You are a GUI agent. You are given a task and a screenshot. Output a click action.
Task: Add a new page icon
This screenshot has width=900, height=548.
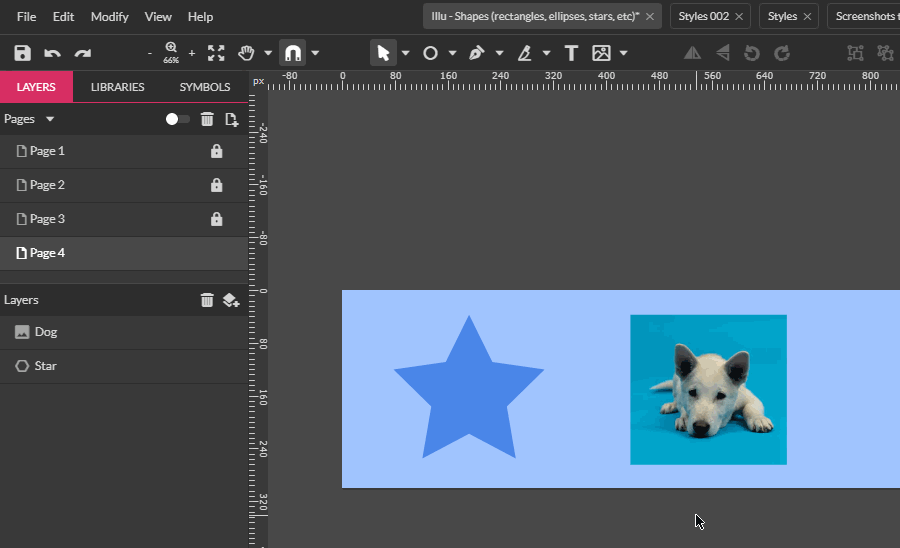click(x=231, y=119)
